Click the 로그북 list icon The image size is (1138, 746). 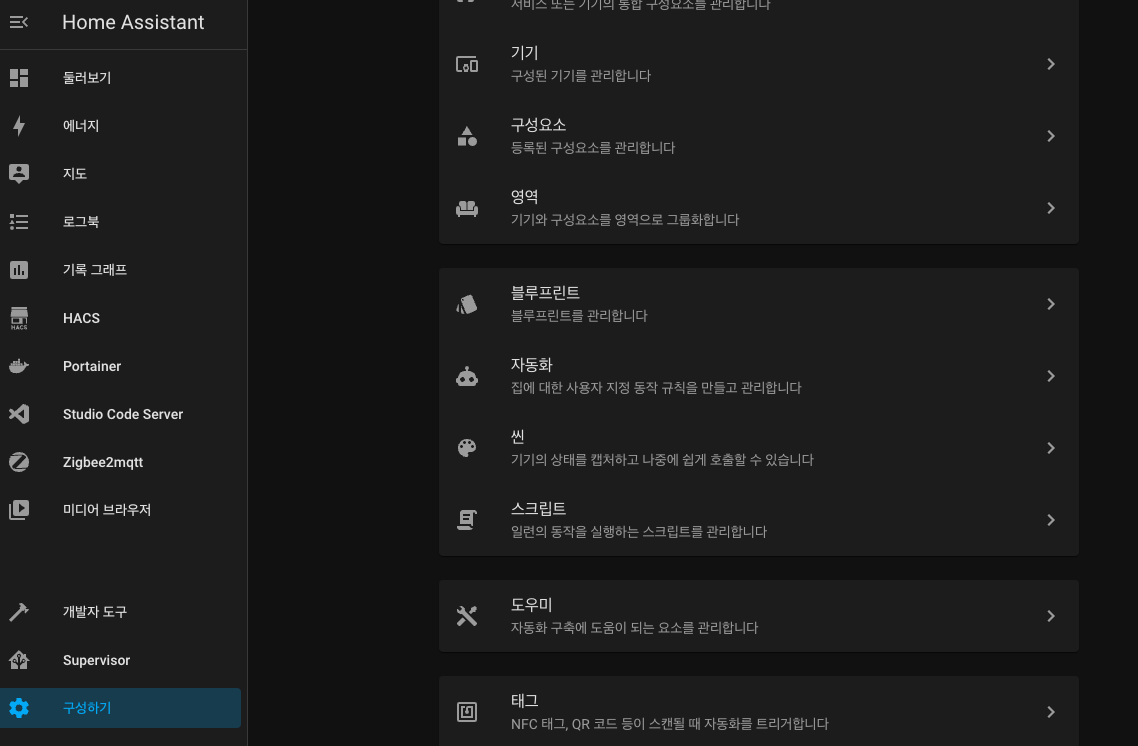(x=19, y=221)
